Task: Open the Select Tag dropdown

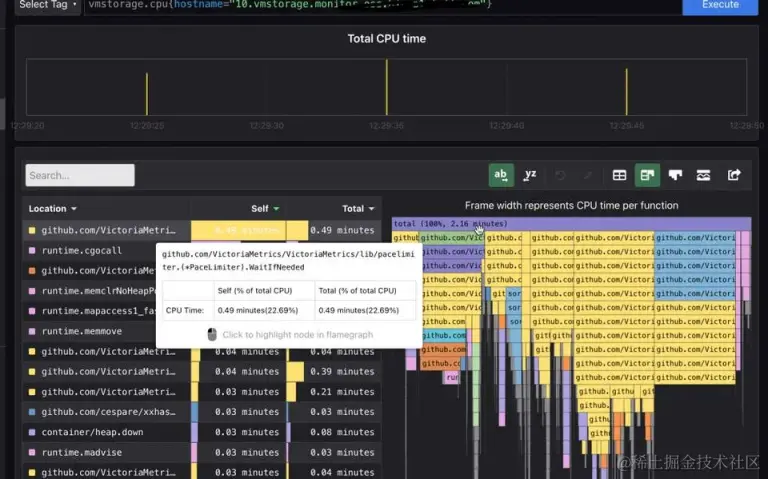Action: pos(48,5)
